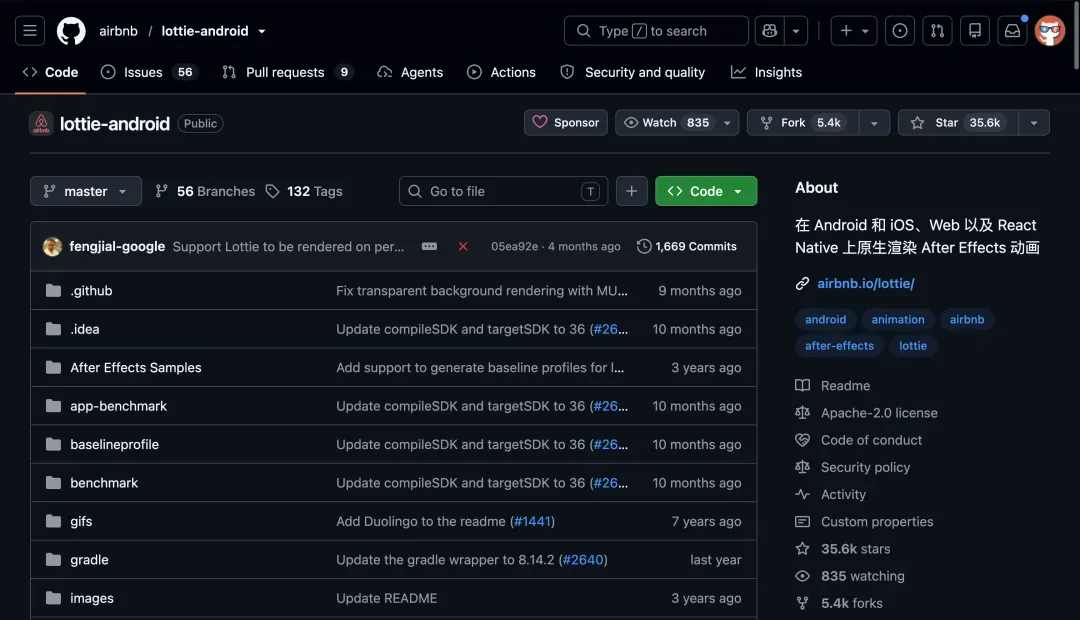
Task: Open the Copilot chat icon
Action: [x=769, y=31]
